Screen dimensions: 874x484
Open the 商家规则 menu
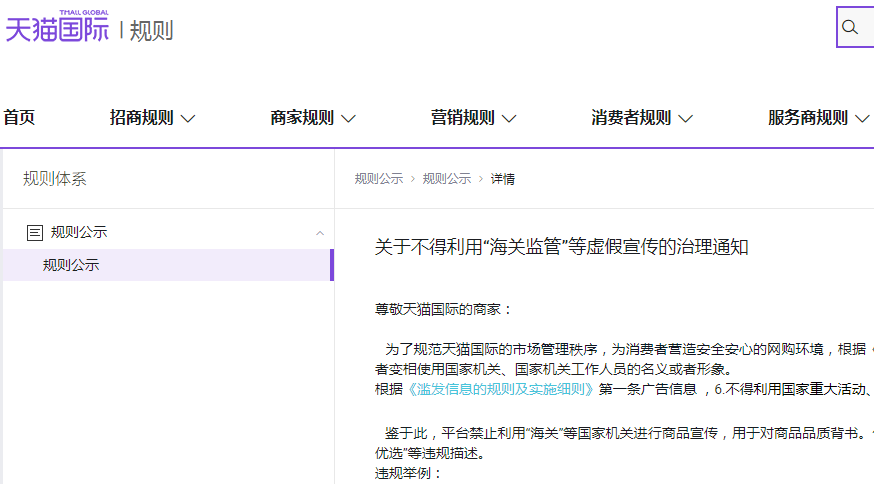click(302, 118)
